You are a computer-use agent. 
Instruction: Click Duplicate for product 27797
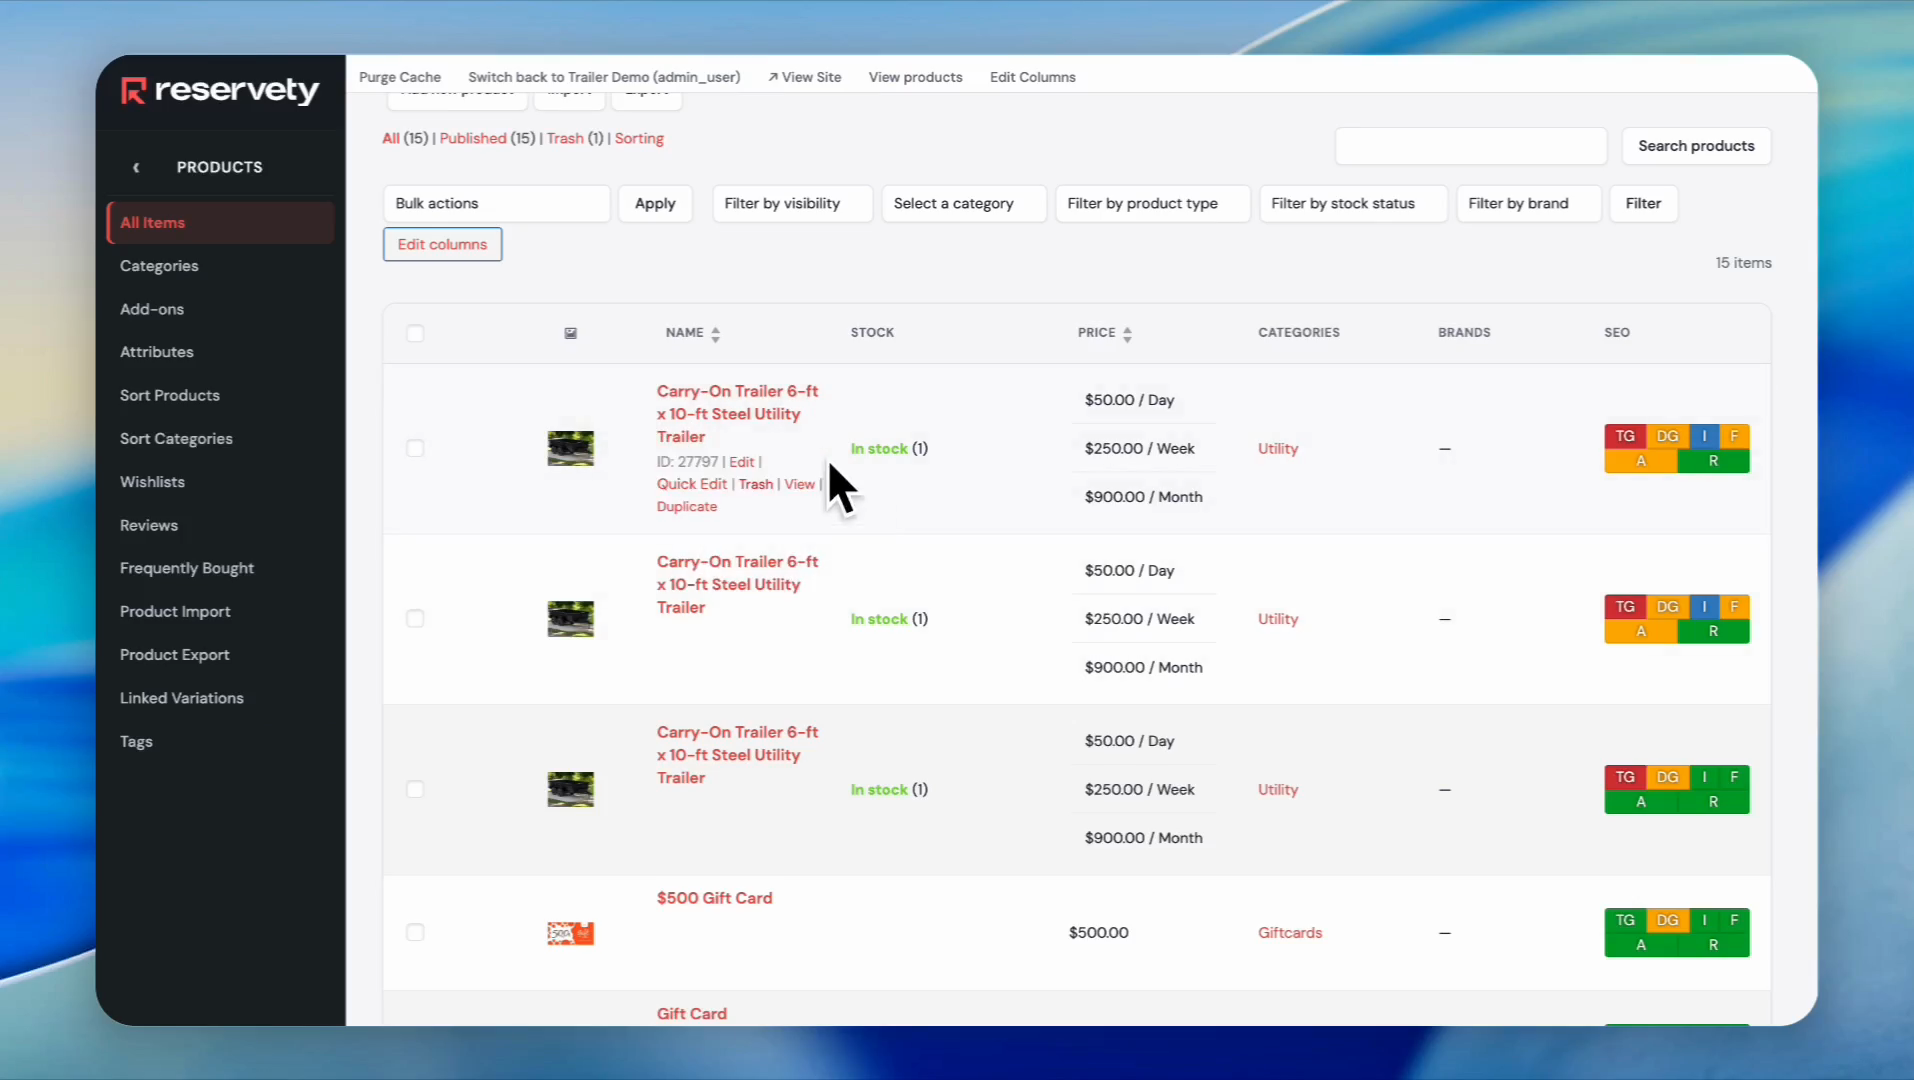click(x=687, y=507)
